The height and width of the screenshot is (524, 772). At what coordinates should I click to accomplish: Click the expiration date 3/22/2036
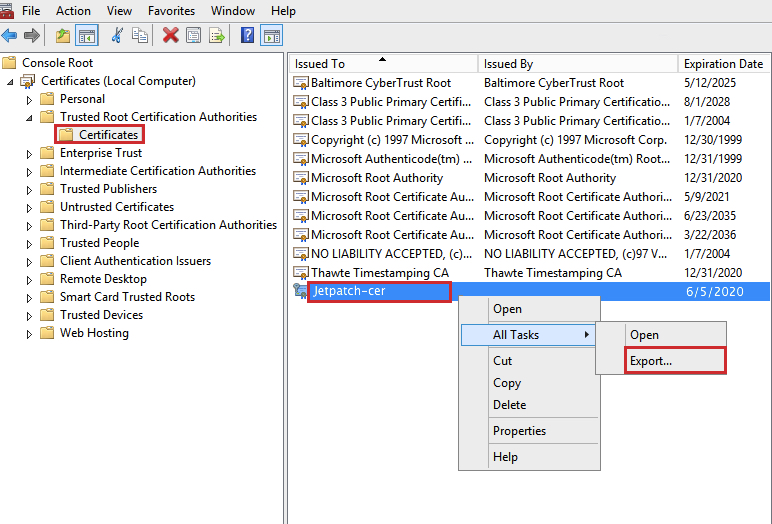(x=709, y=234)
